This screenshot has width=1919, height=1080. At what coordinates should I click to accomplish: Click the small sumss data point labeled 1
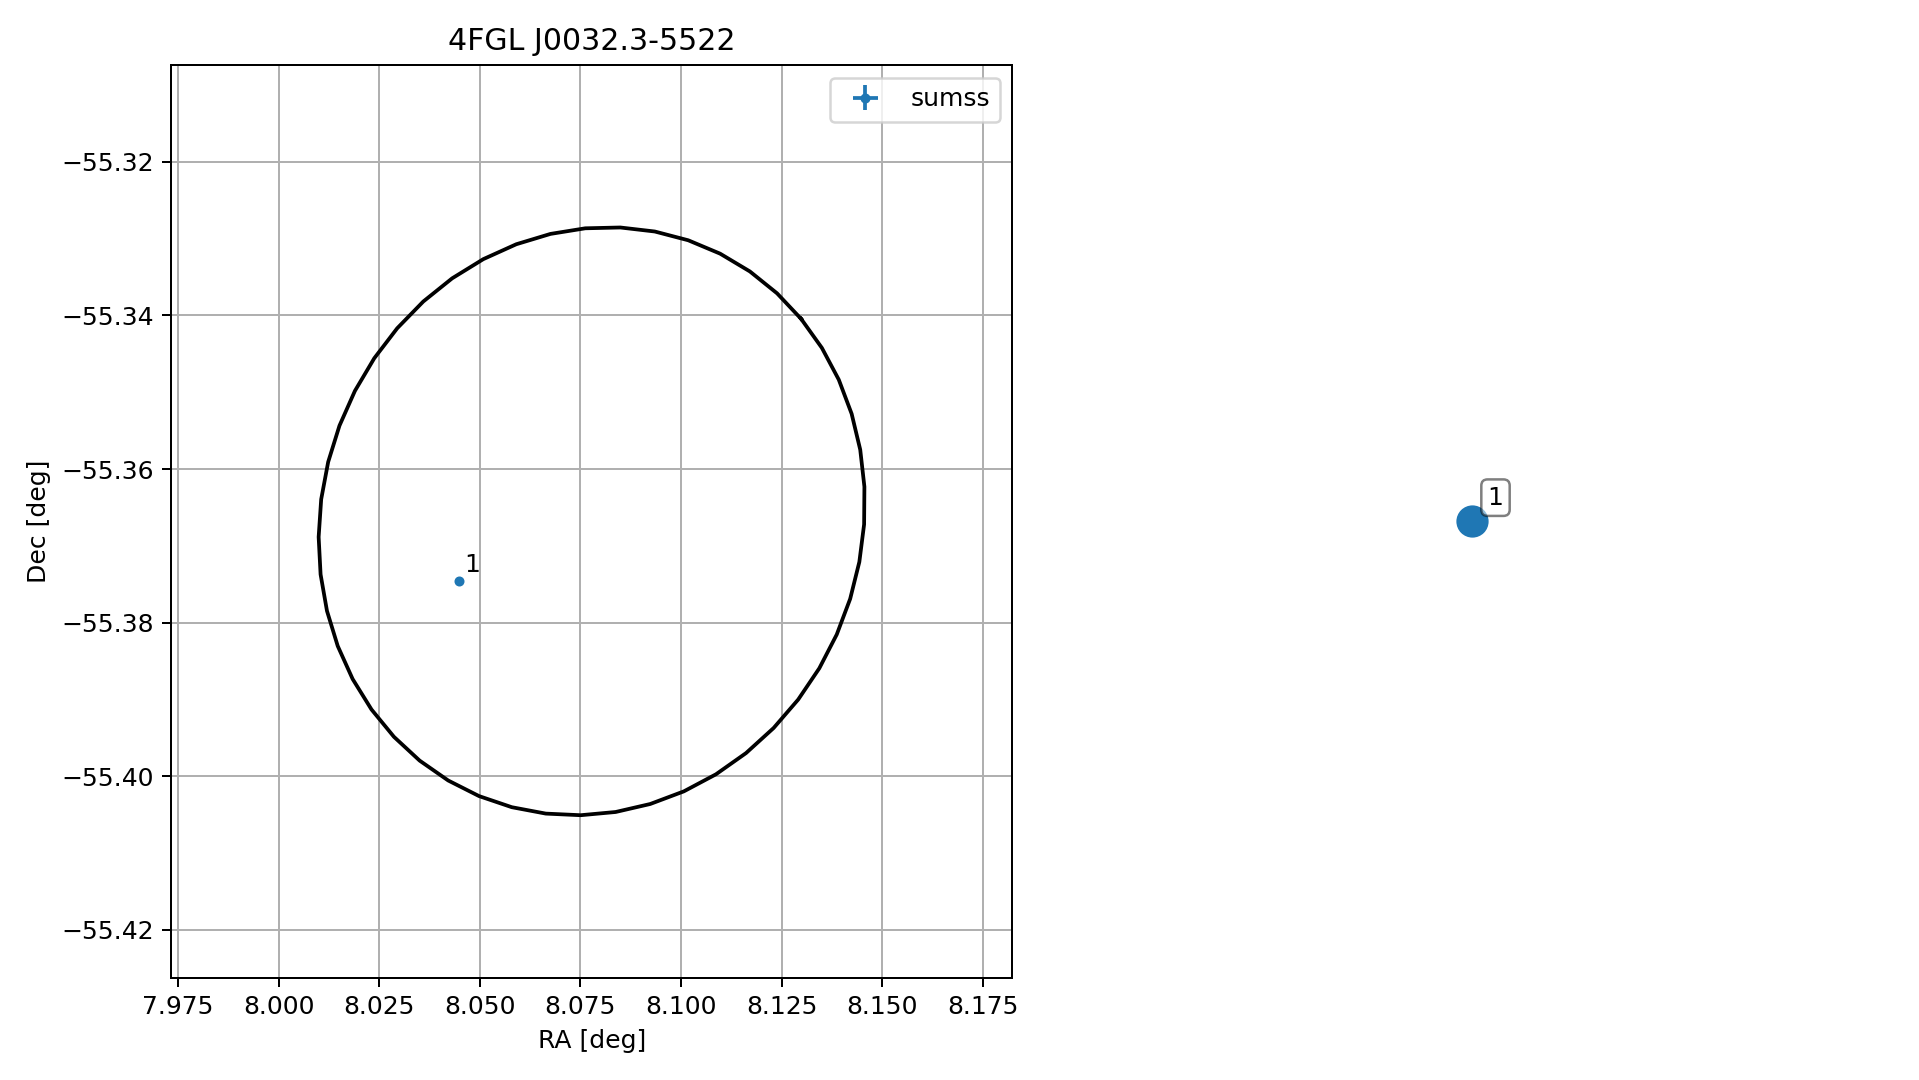[x=459, y=581]
